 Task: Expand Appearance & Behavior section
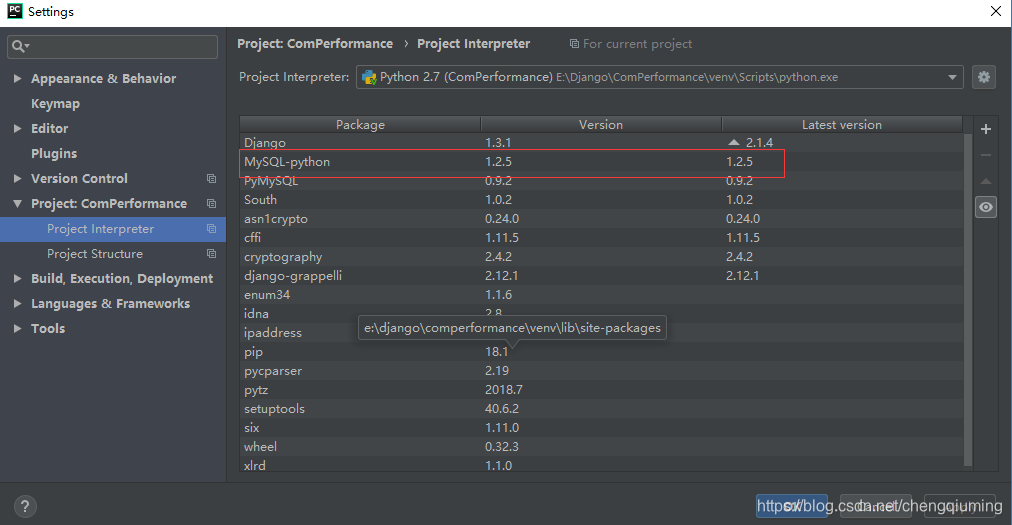pos(17,78)
